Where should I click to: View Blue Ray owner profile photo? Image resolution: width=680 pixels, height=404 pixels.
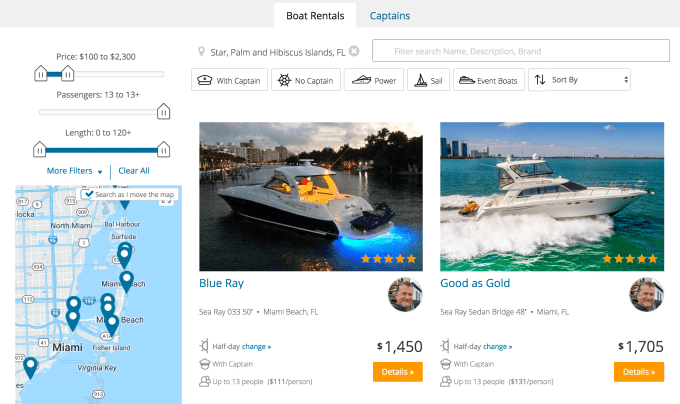click(x=405, y=295)
